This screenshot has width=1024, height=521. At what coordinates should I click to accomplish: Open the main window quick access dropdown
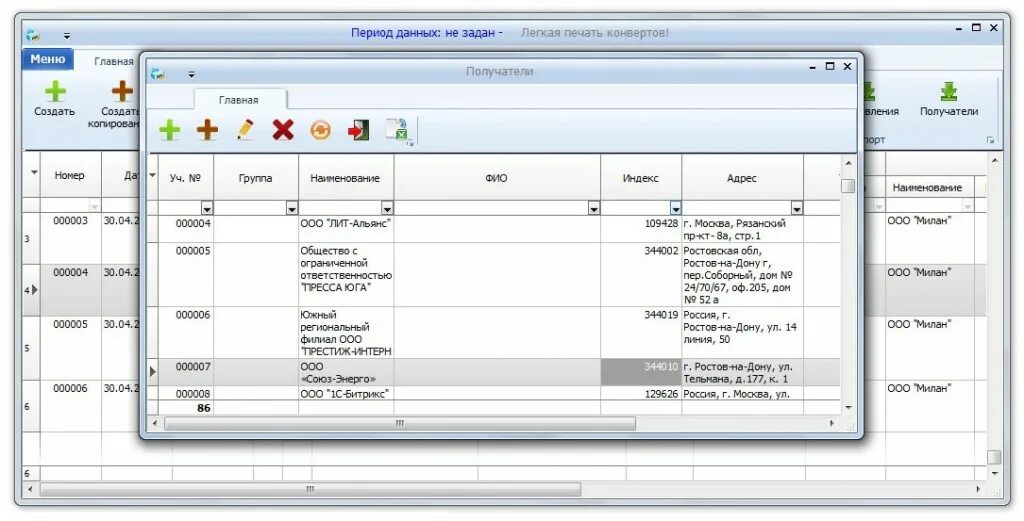pyautogui.click(x=67, y=36)
